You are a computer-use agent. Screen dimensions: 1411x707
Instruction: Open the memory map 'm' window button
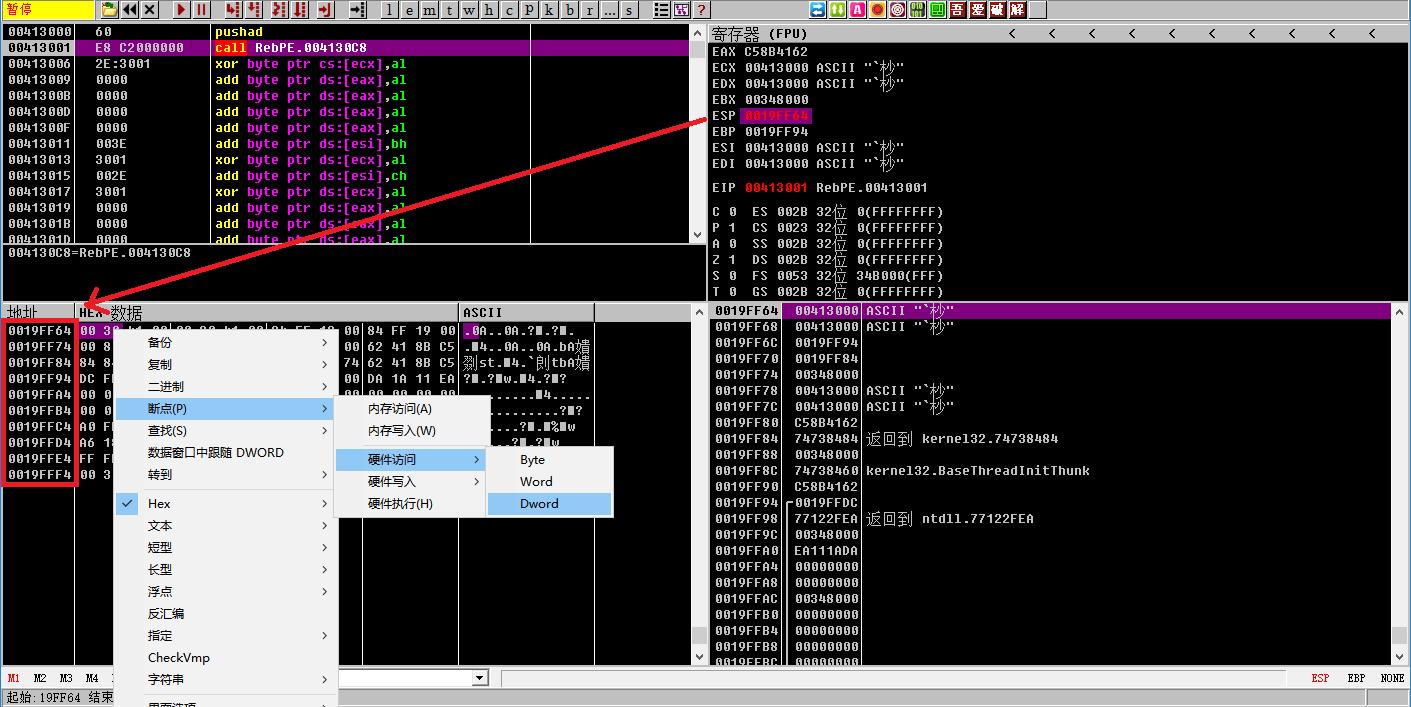[x=430, y=10]
